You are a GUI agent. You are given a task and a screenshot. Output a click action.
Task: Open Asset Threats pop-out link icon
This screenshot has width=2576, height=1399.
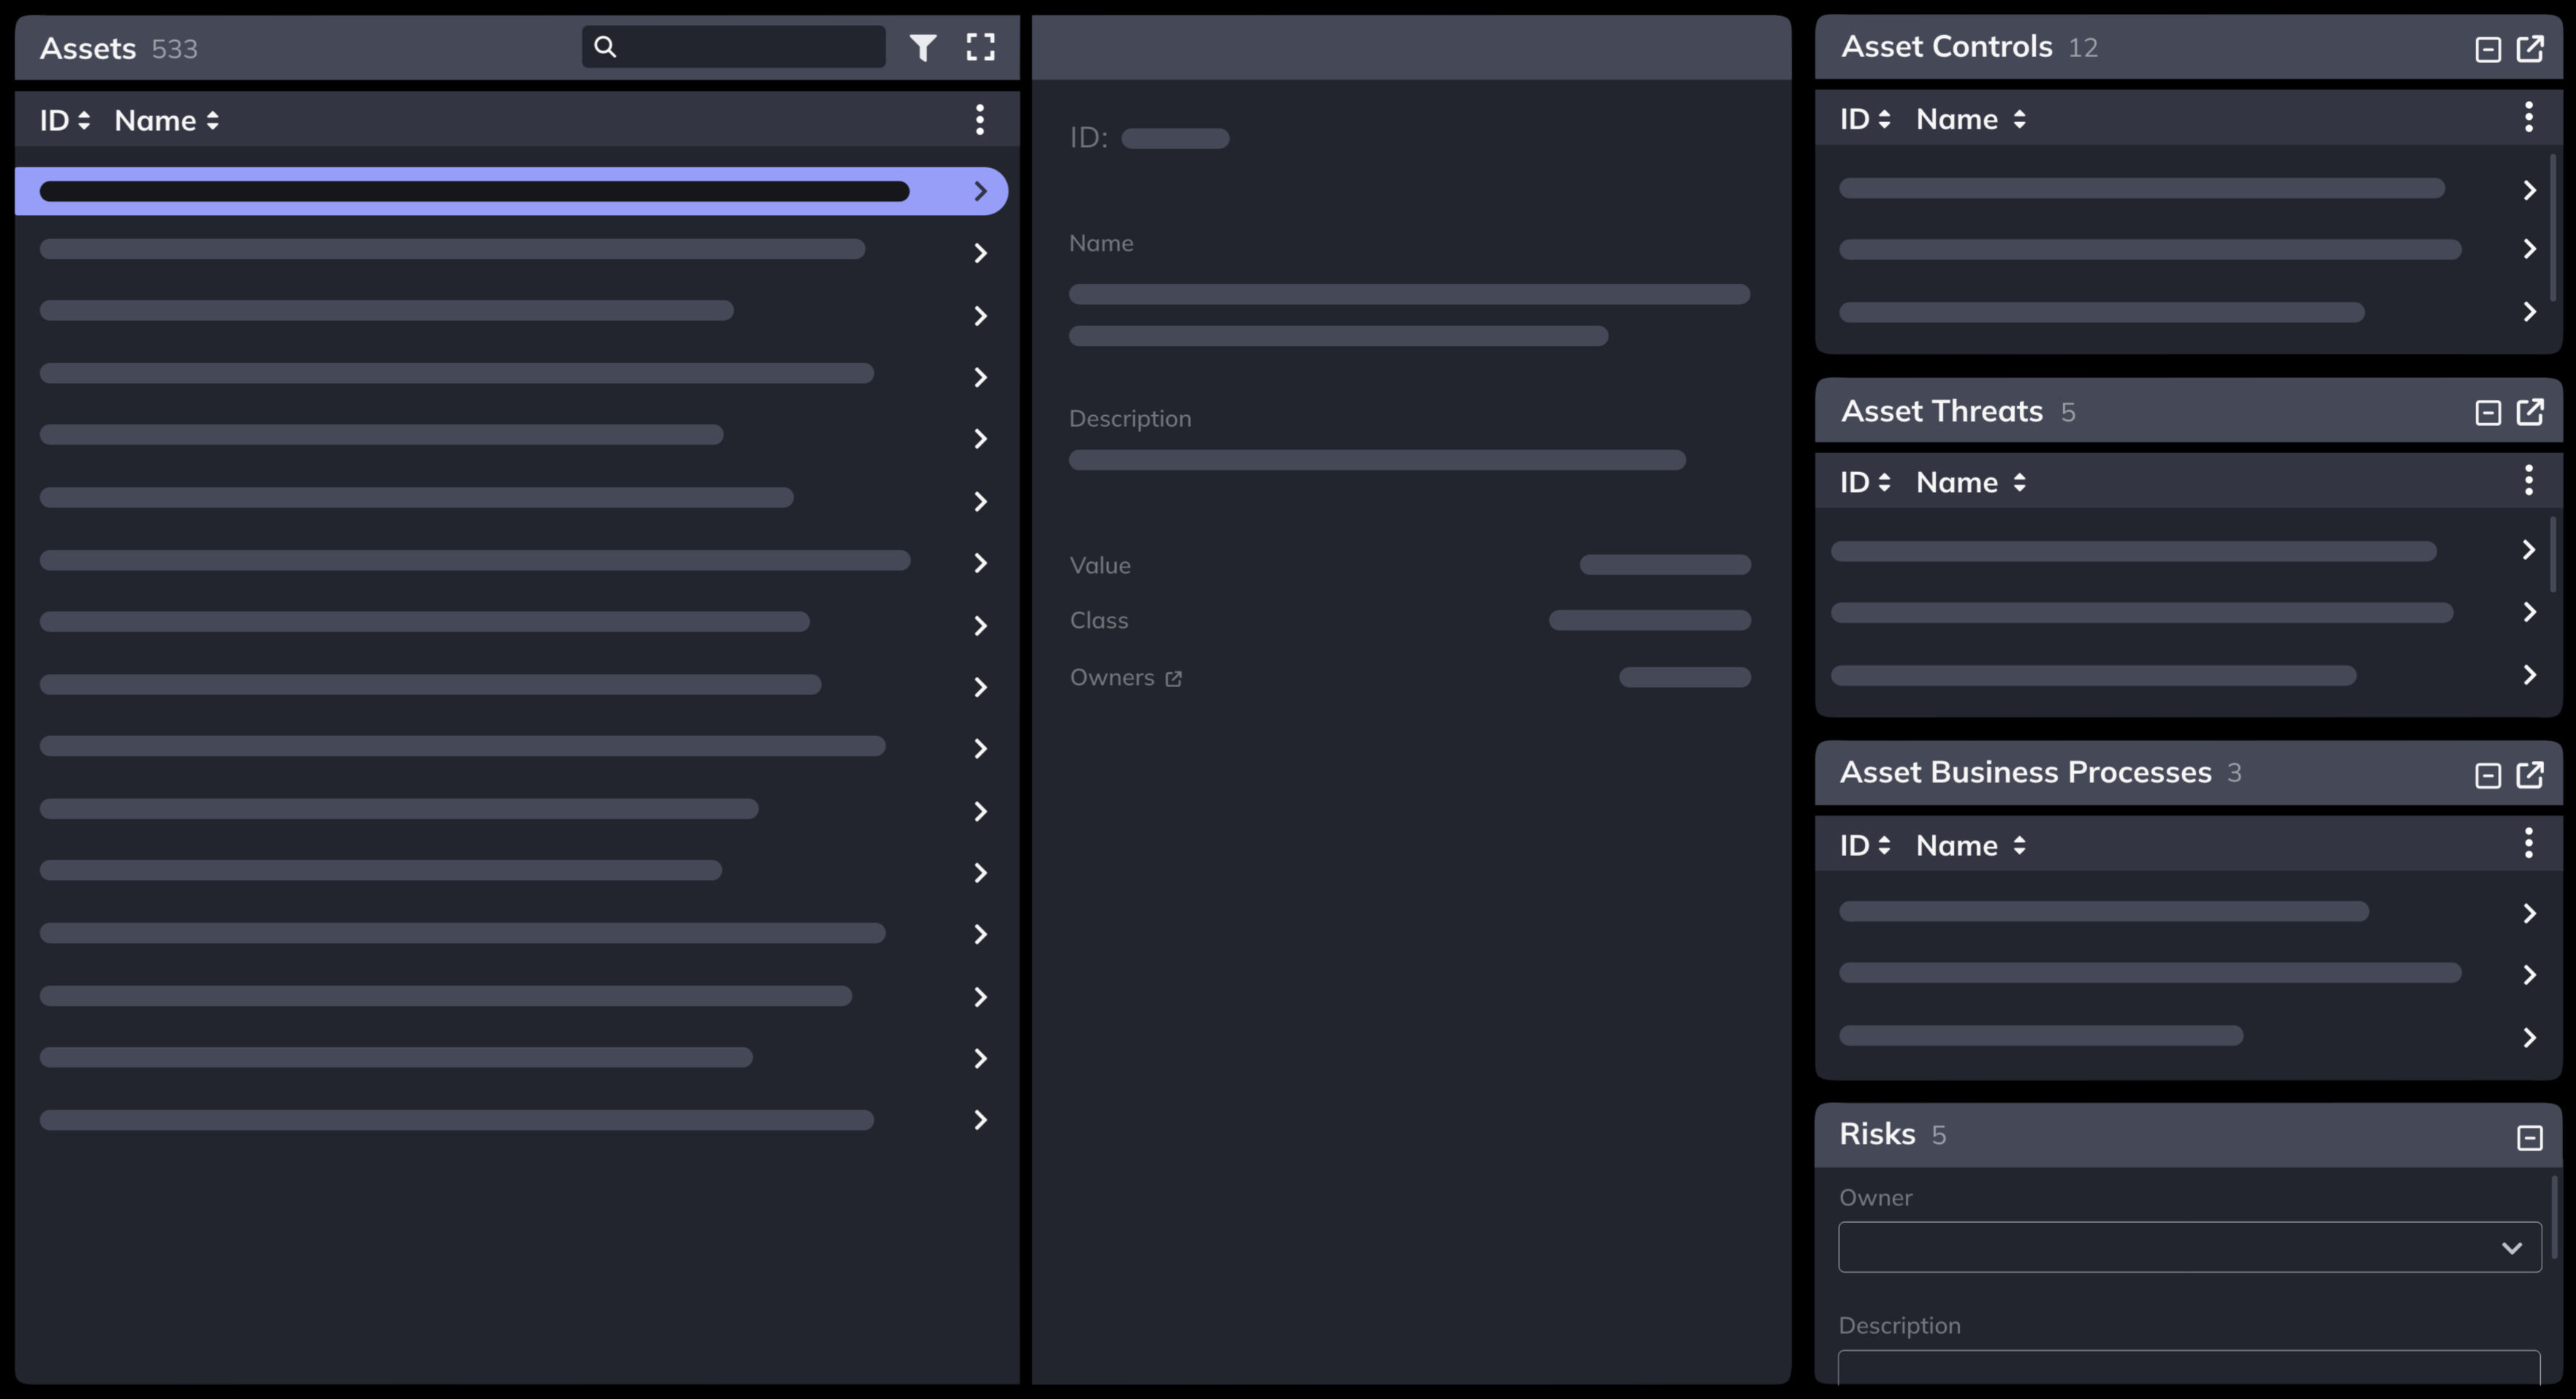(x=2530, y=411)
